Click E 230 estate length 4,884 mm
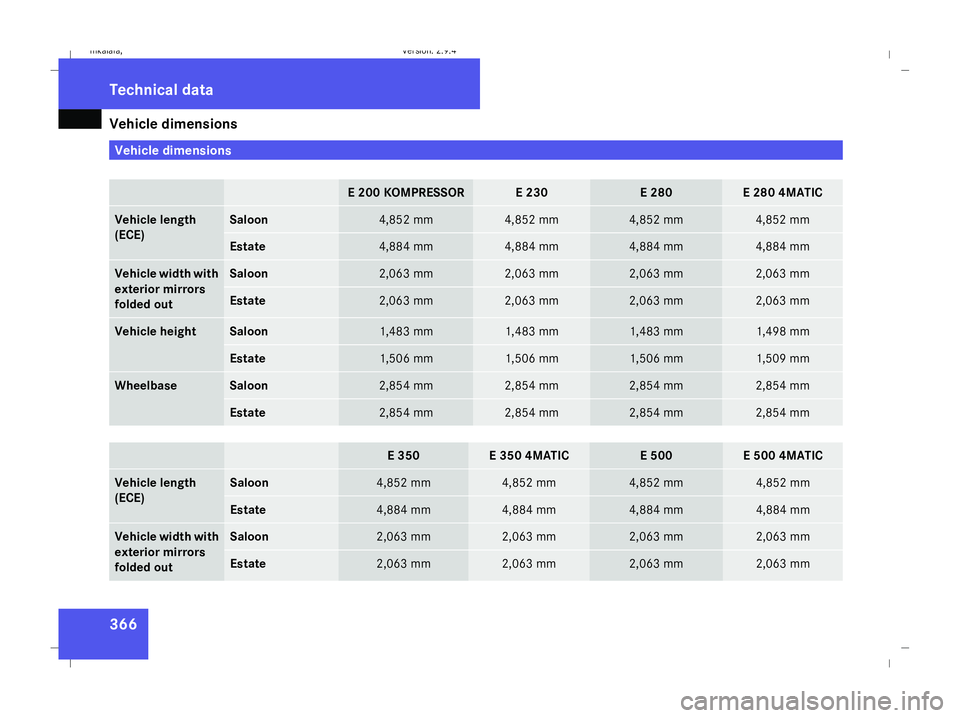The width and height of the screenshot is (960, 718). click(531, 247)
